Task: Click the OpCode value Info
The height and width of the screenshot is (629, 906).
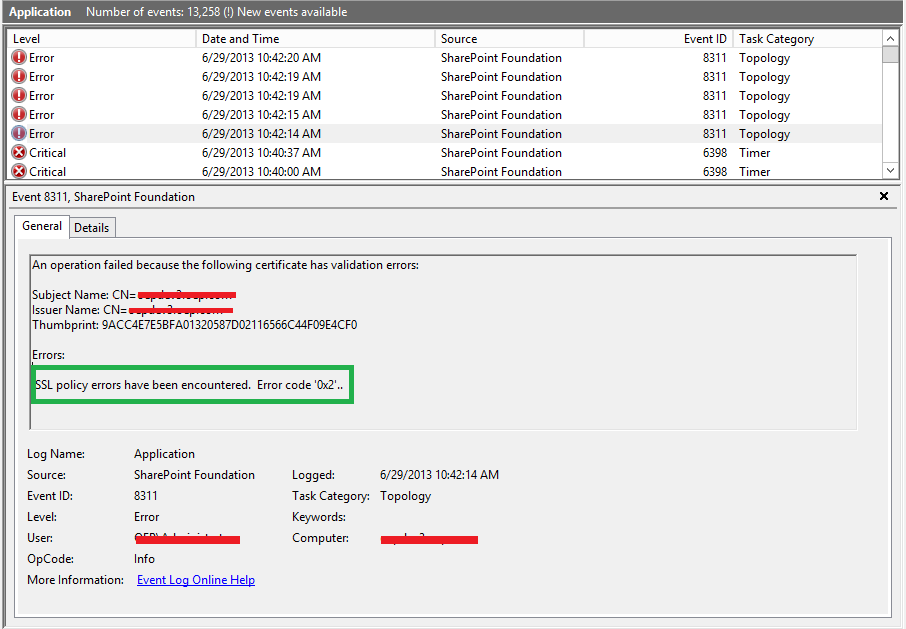Action: (144, 559)
